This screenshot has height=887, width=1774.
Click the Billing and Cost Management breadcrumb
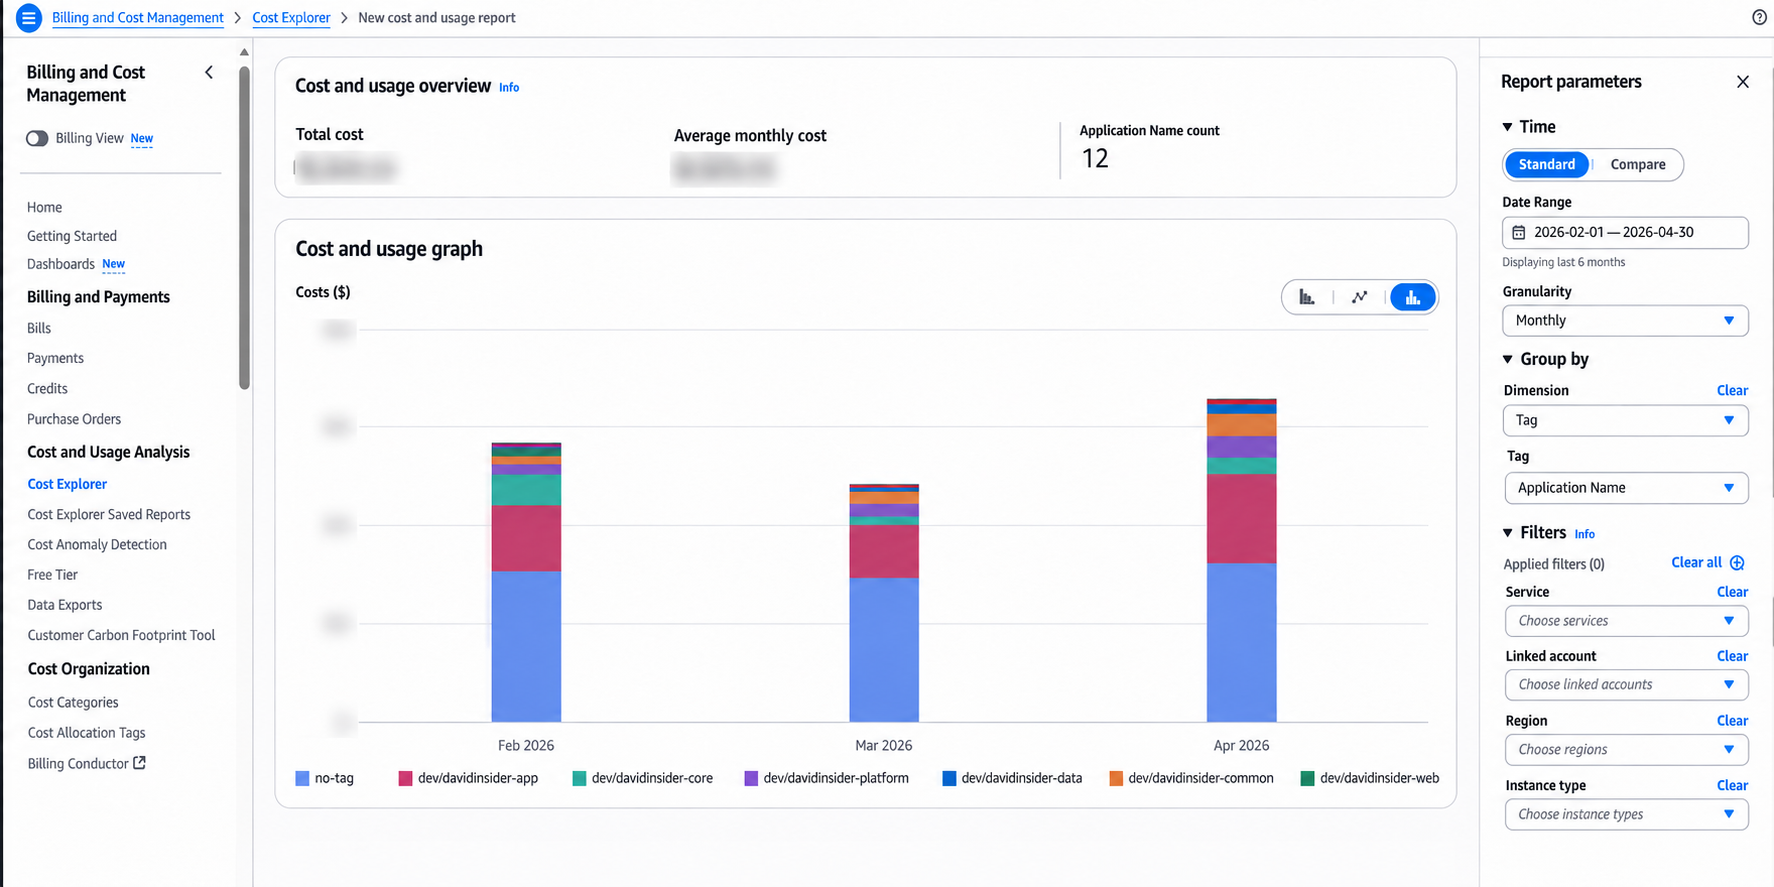138,18
